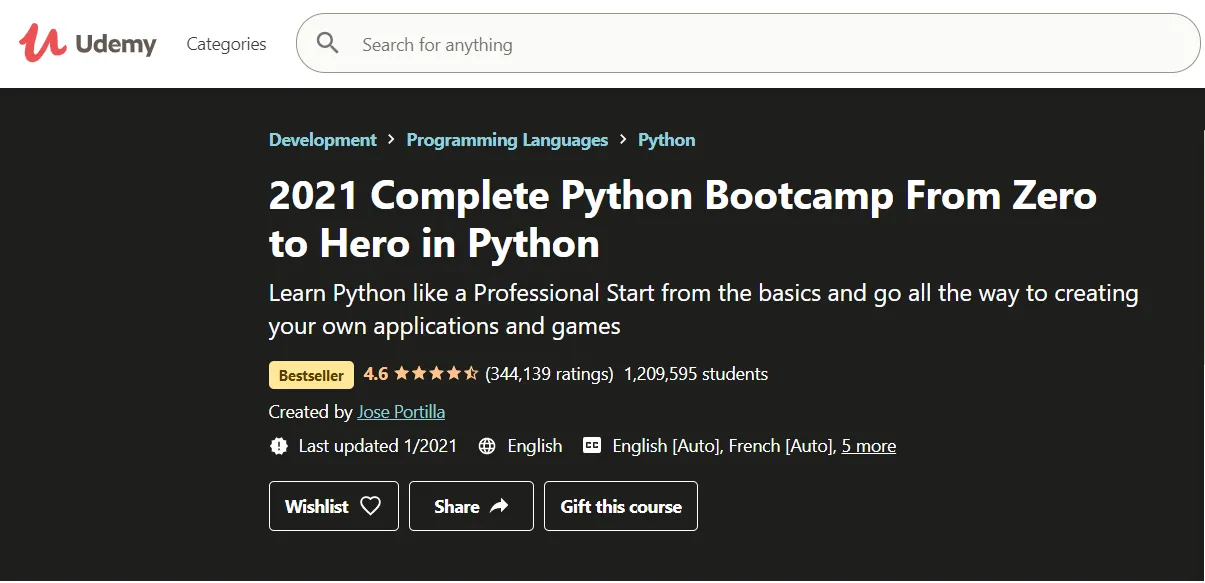Click the Last updated badge icon
1205x583 pixels.
pos(279,446)
